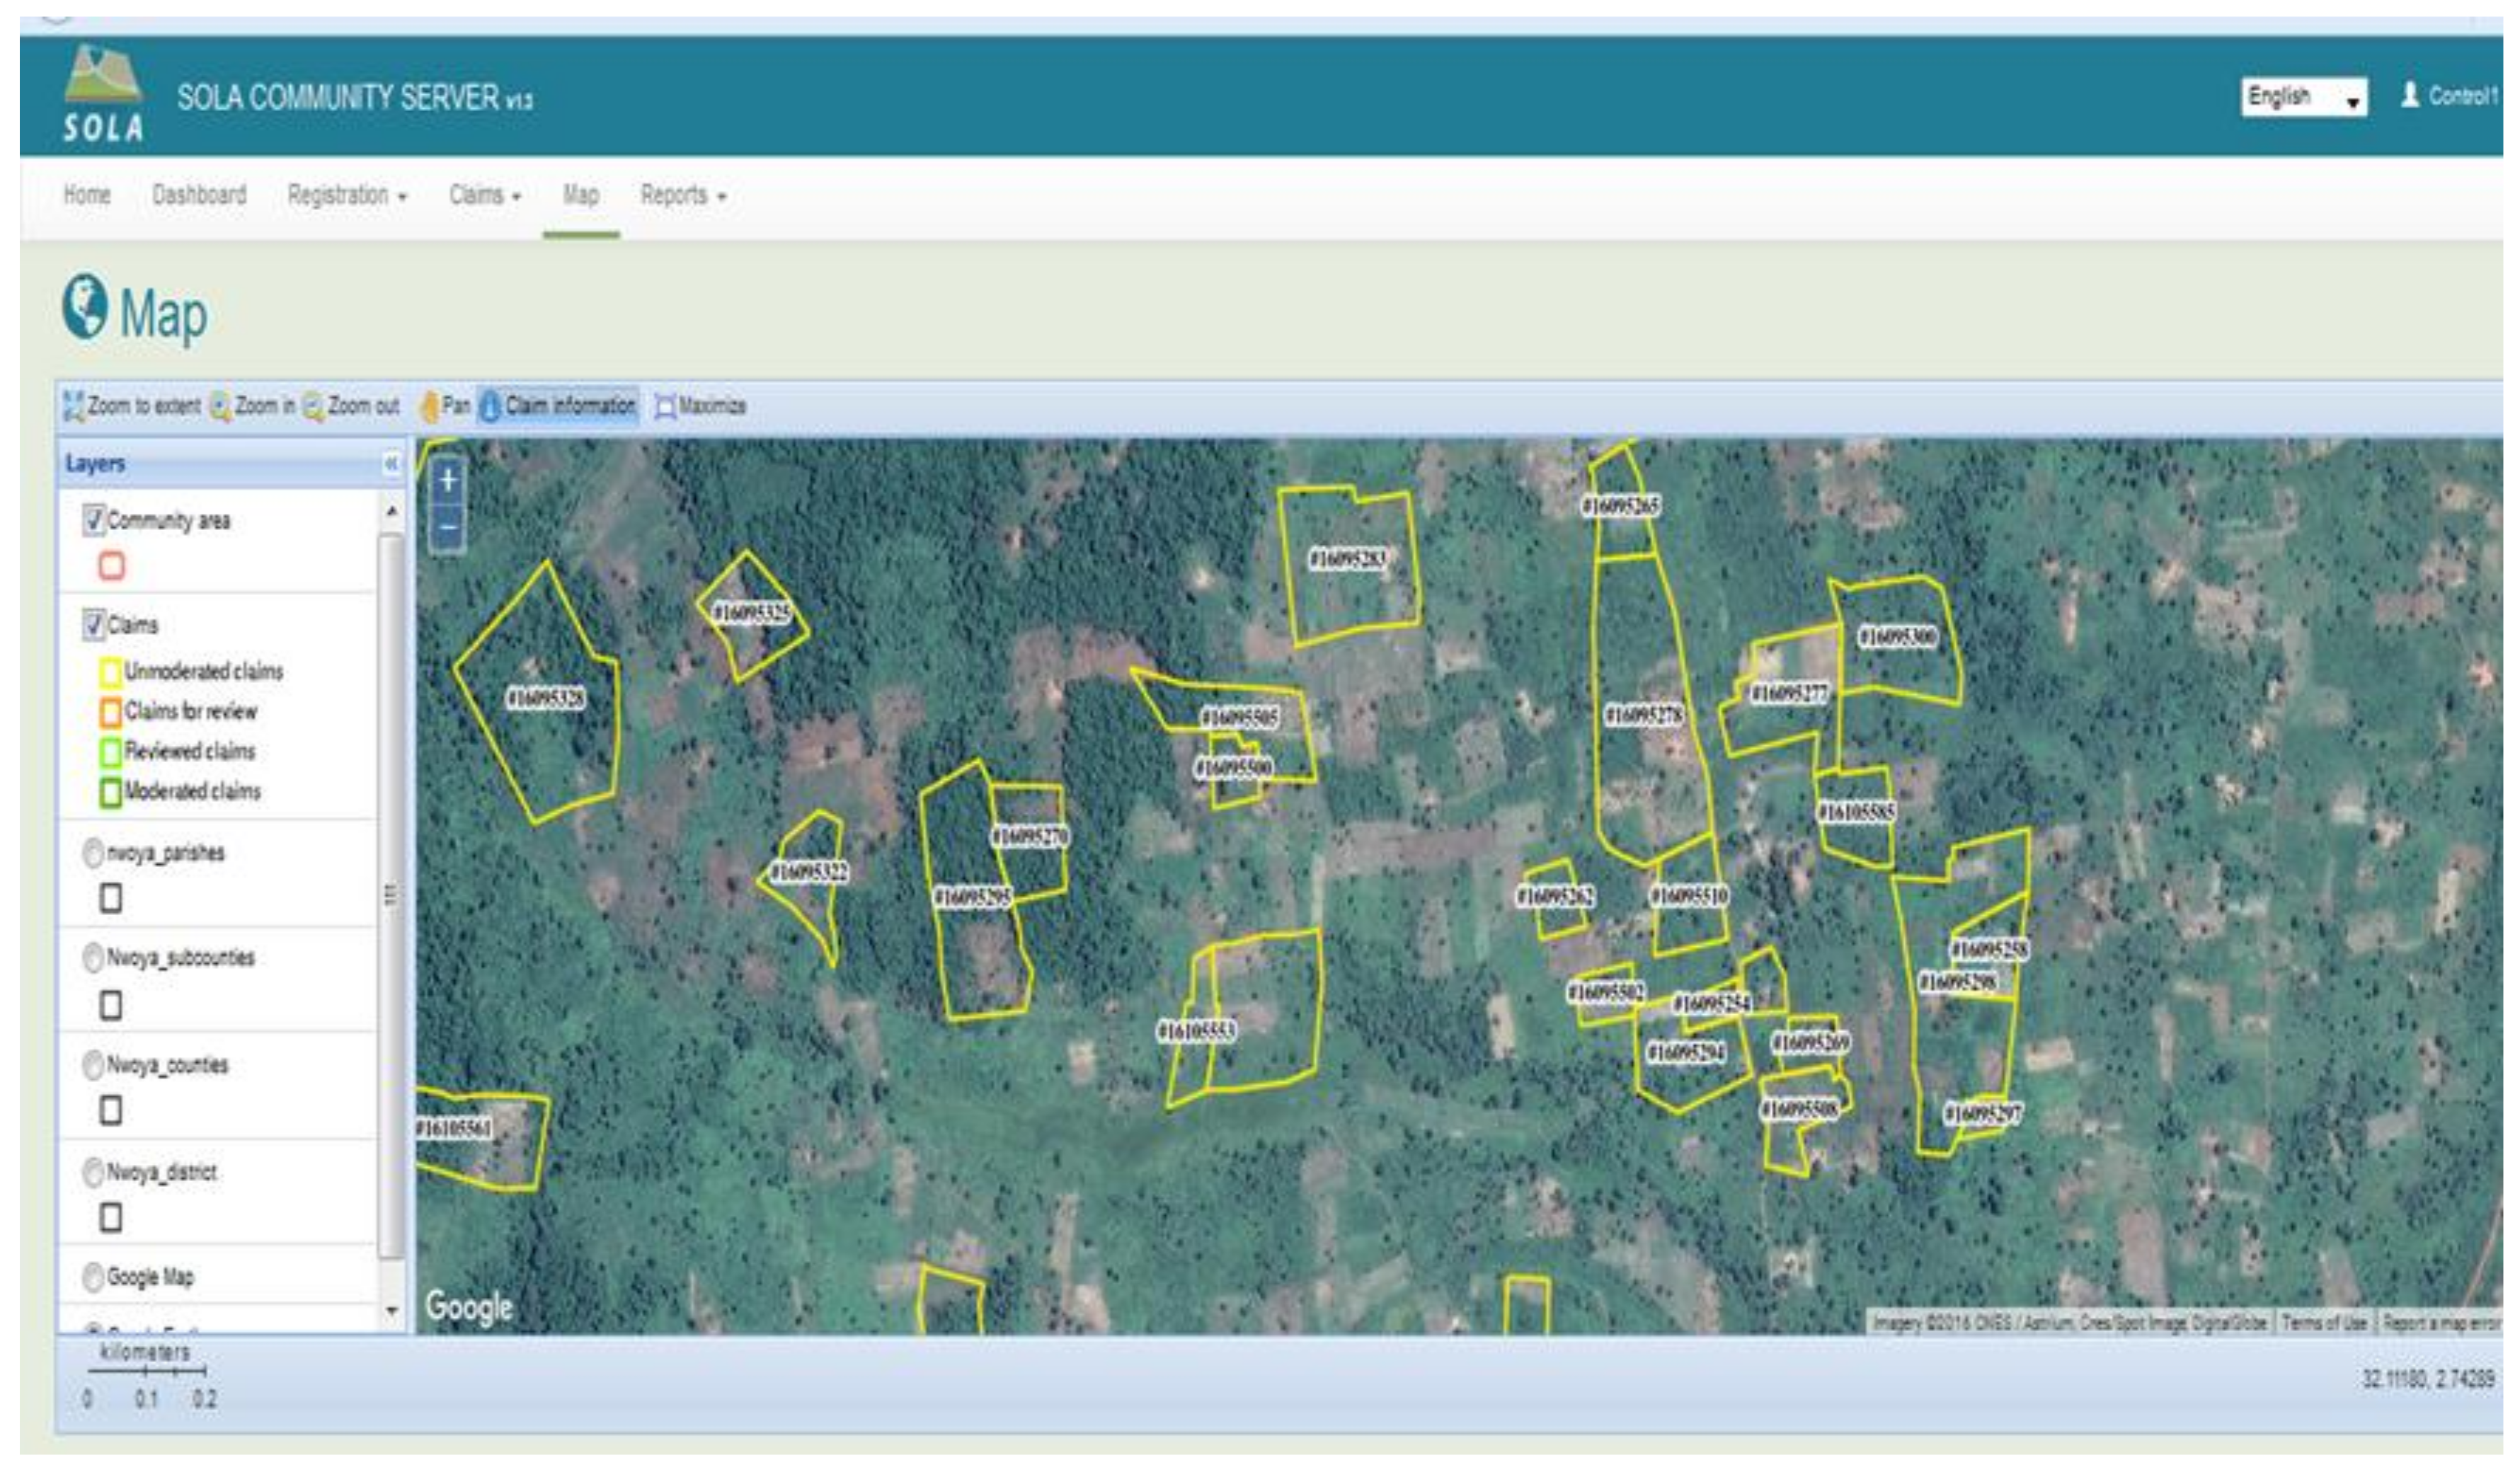The width and height of the screenshot is (2520, 1472).
Task: Activate the Zoom out tool
Action: pyautogui.click(x=351, y=406)
